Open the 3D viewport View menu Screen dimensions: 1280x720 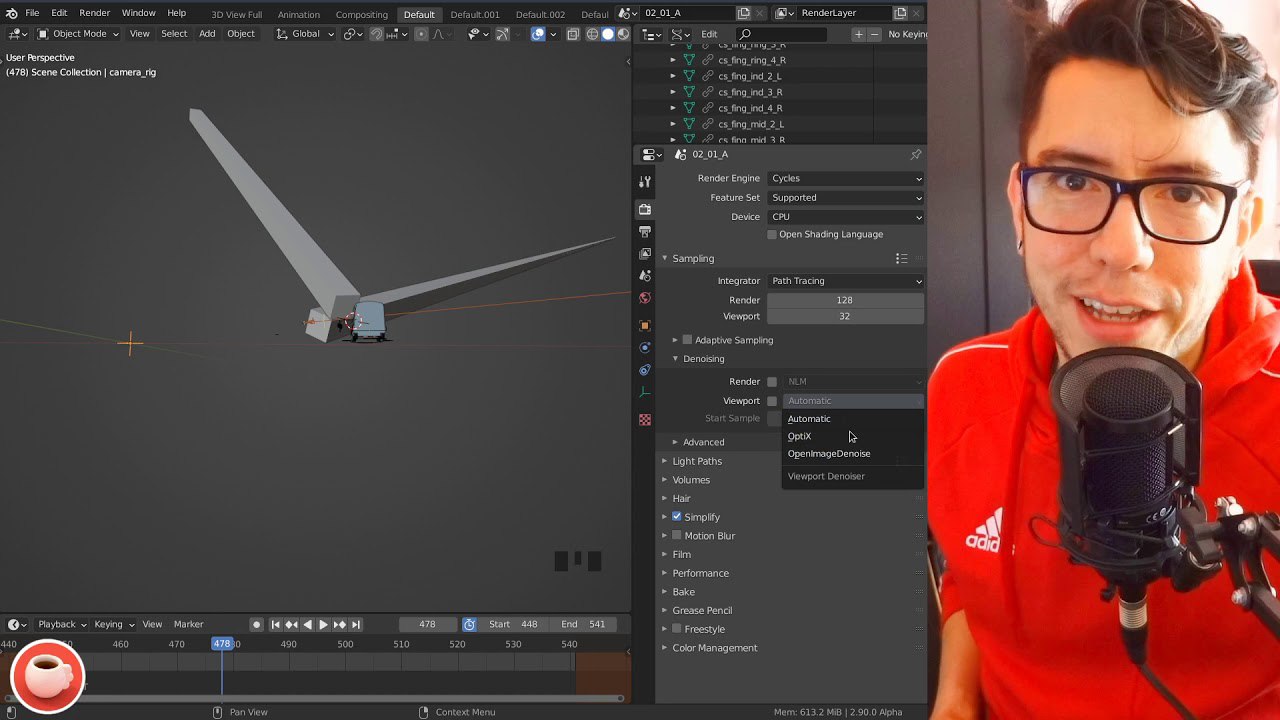click(139, 34)
